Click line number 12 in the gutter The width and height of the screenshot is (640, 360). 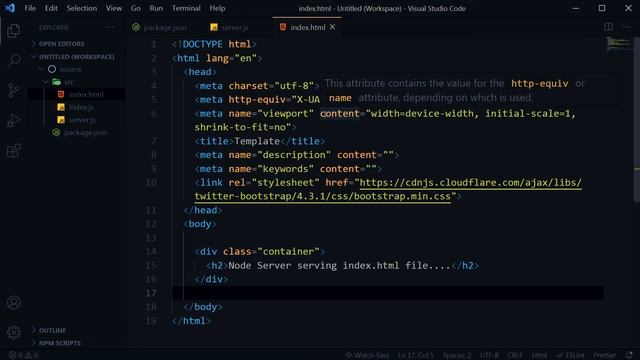pos(151,224)
